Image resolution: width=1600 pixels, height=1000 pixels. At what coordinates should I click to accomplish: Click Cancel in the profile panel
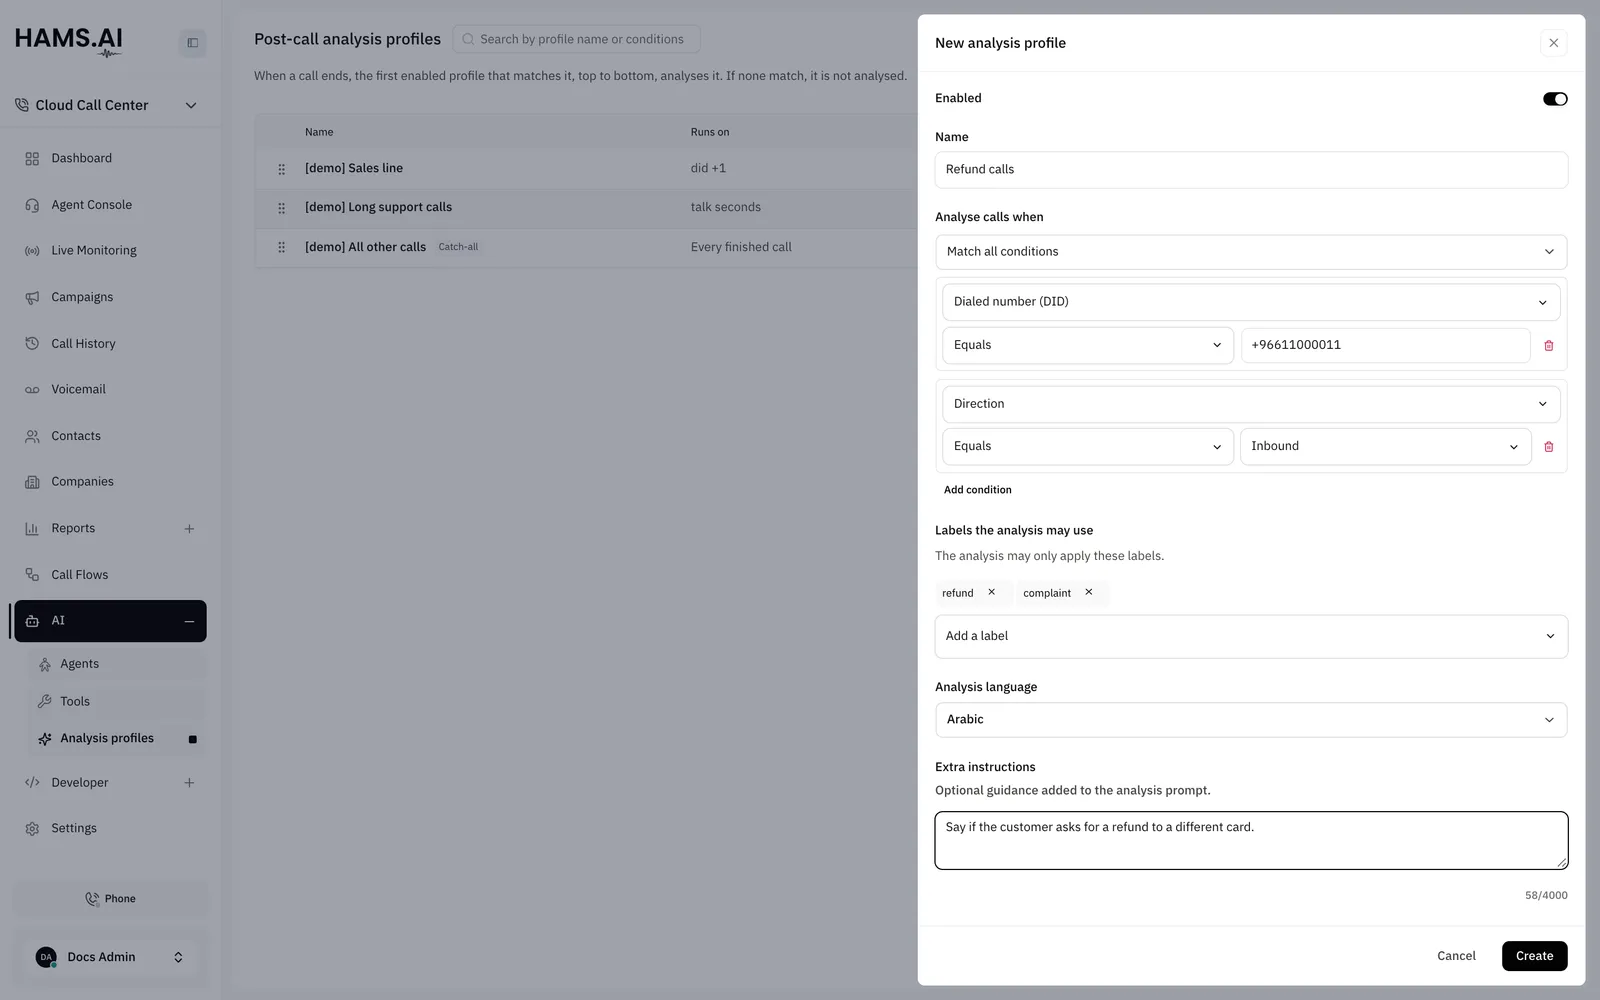(x=1456, y=956)
